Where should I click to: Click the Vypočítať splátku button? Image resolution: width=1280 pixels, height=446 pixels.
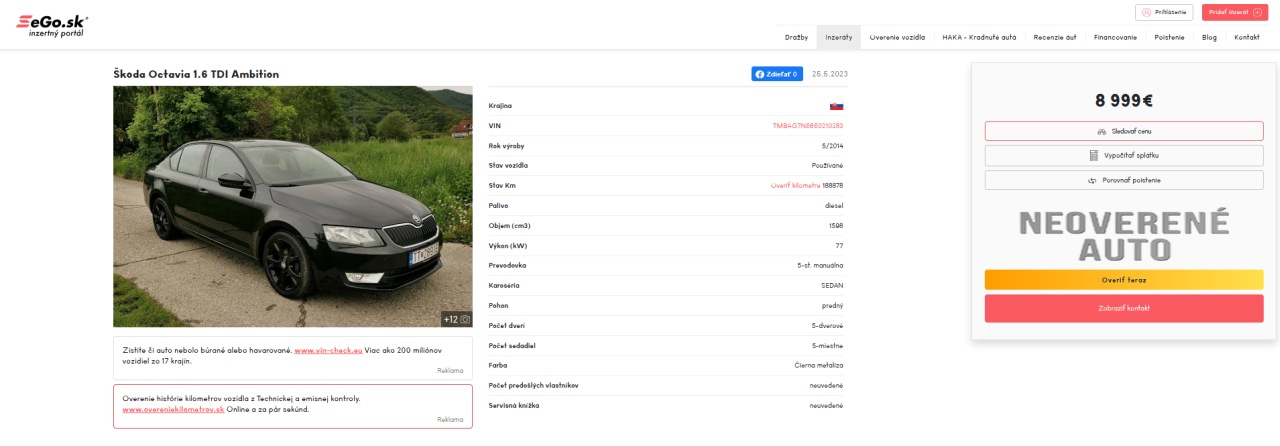point(1124,155)
